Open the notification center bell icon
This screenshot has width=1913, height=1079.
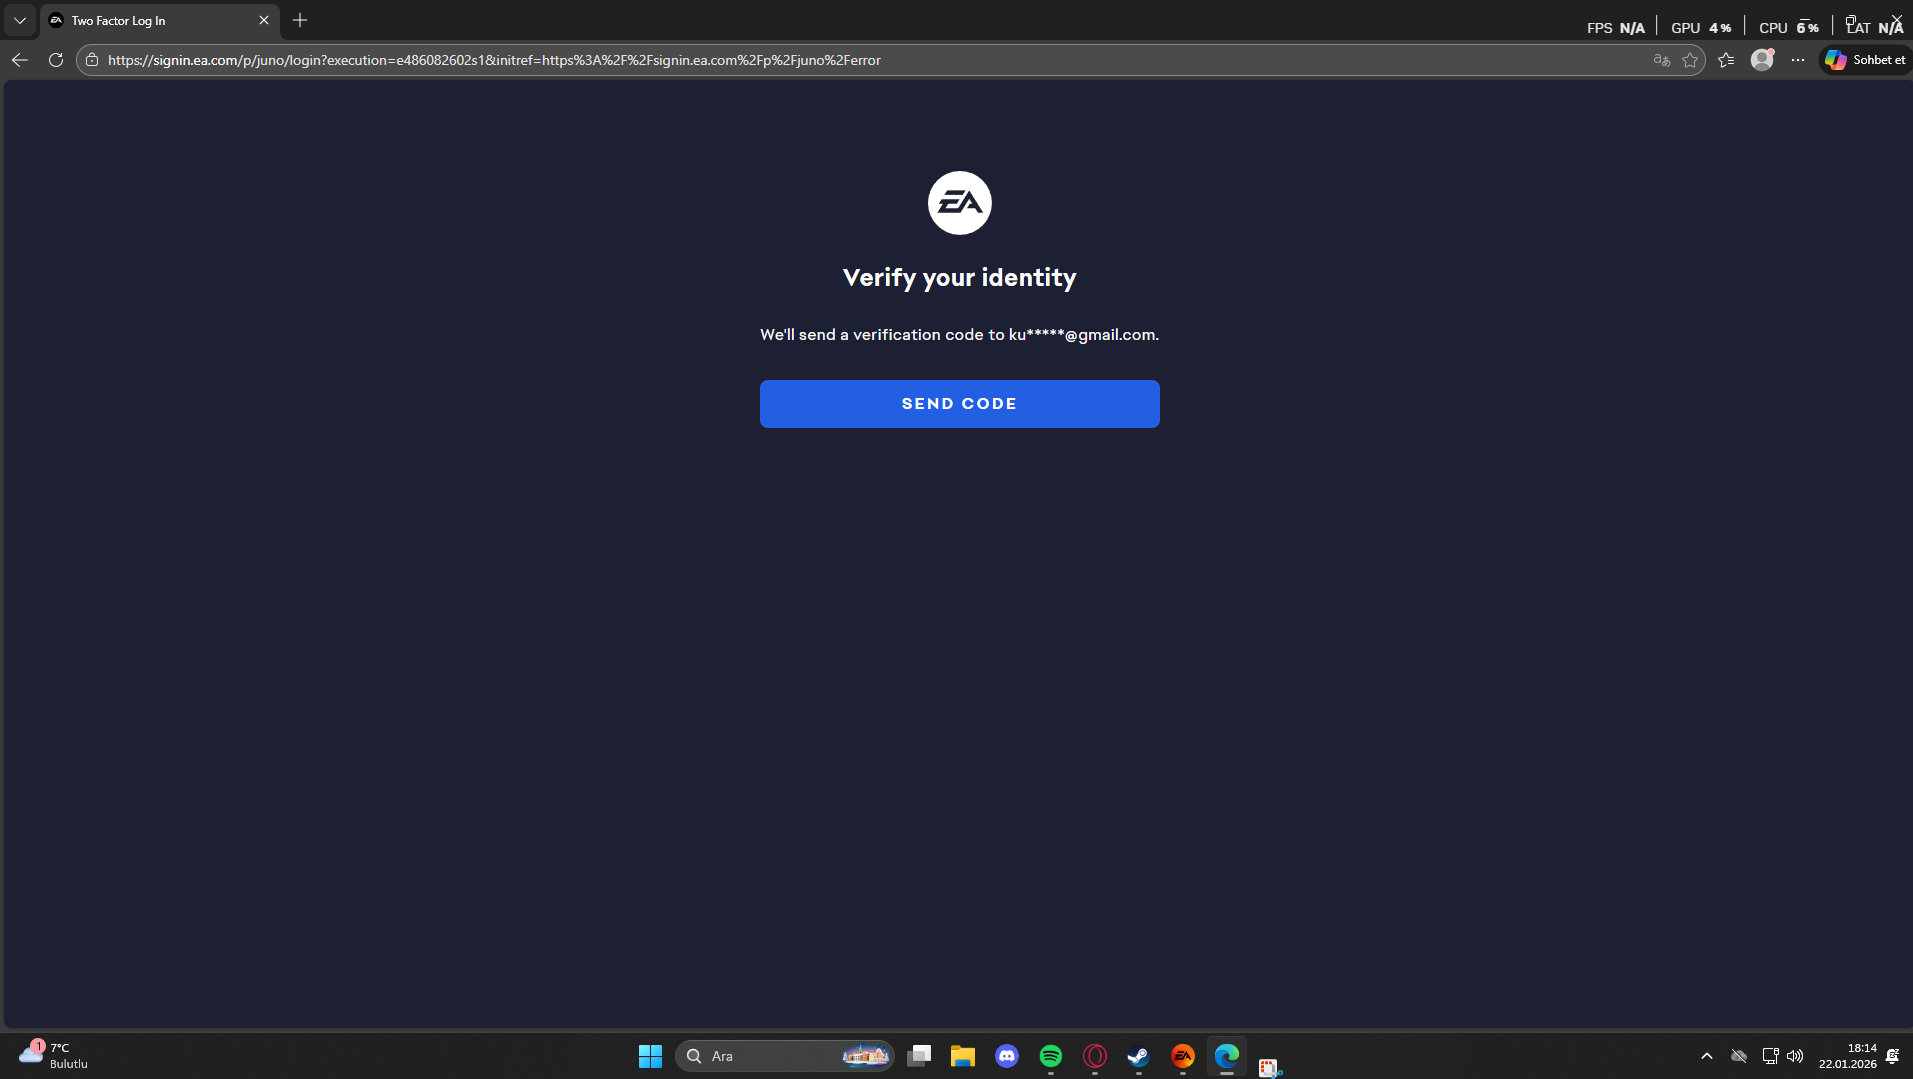1893,1056
